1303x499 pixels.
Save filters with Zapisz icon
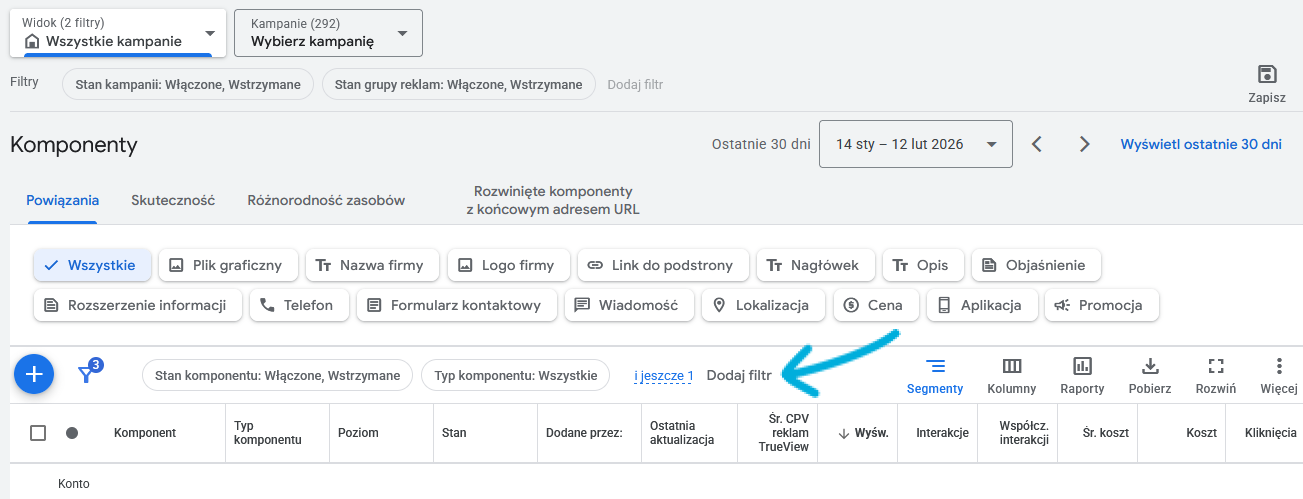coord(1266,84)
